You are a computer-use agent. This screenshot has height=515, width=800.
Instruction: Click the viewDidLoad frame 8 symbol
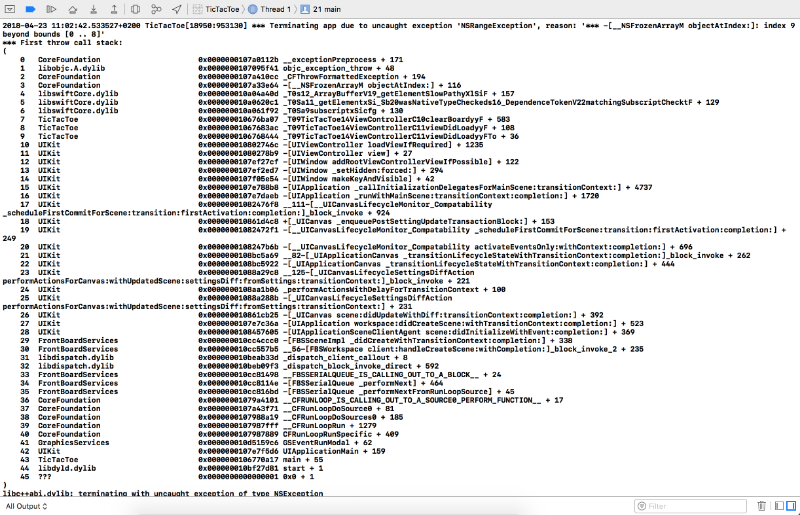398,128
